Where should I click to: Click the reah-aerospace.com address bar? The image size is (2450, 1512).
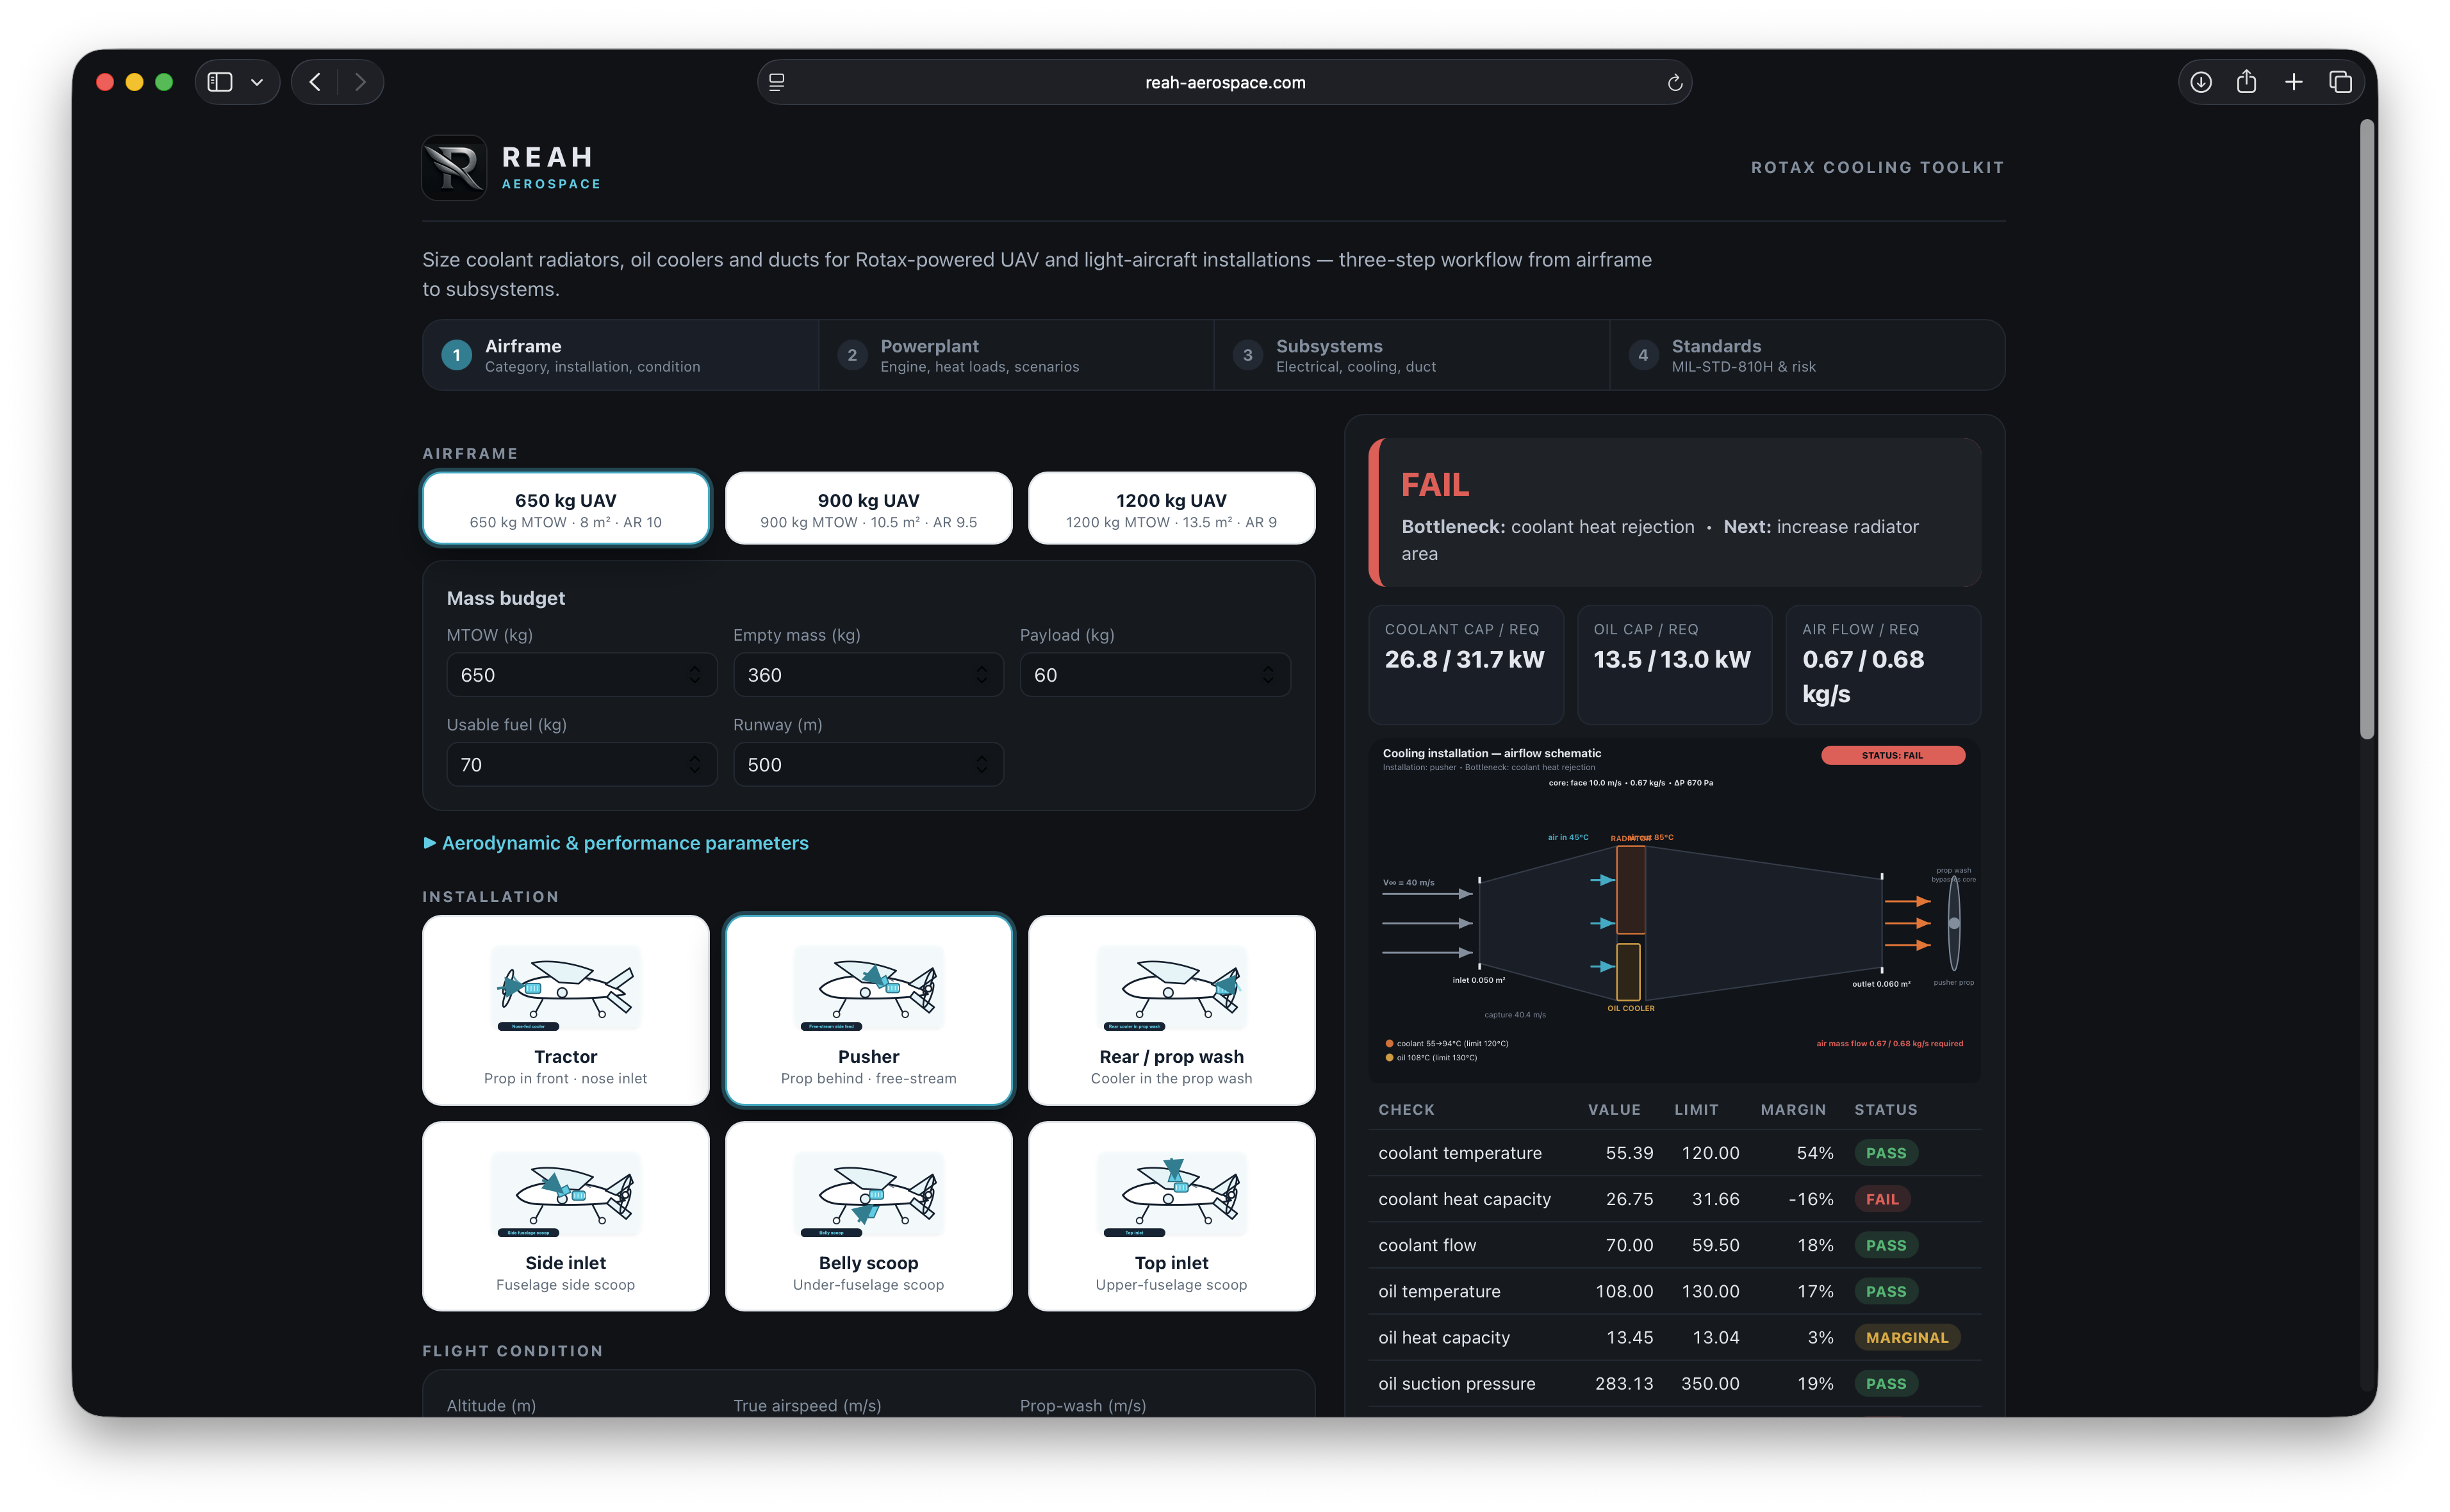pos(1224,82)
